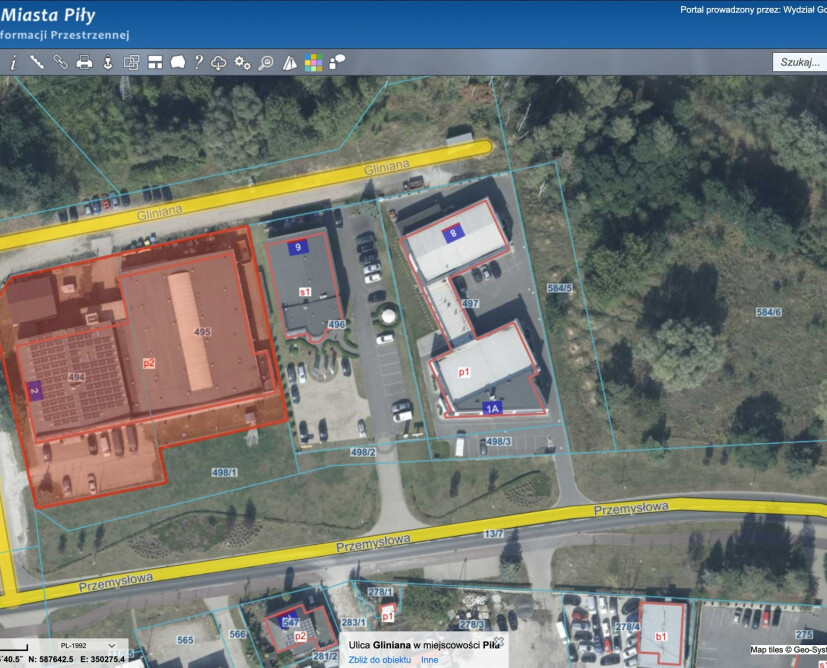The width and height of the screenshot is (827, 668).
Task: Click the polygon shape tool icon
Action: point(290,62)
